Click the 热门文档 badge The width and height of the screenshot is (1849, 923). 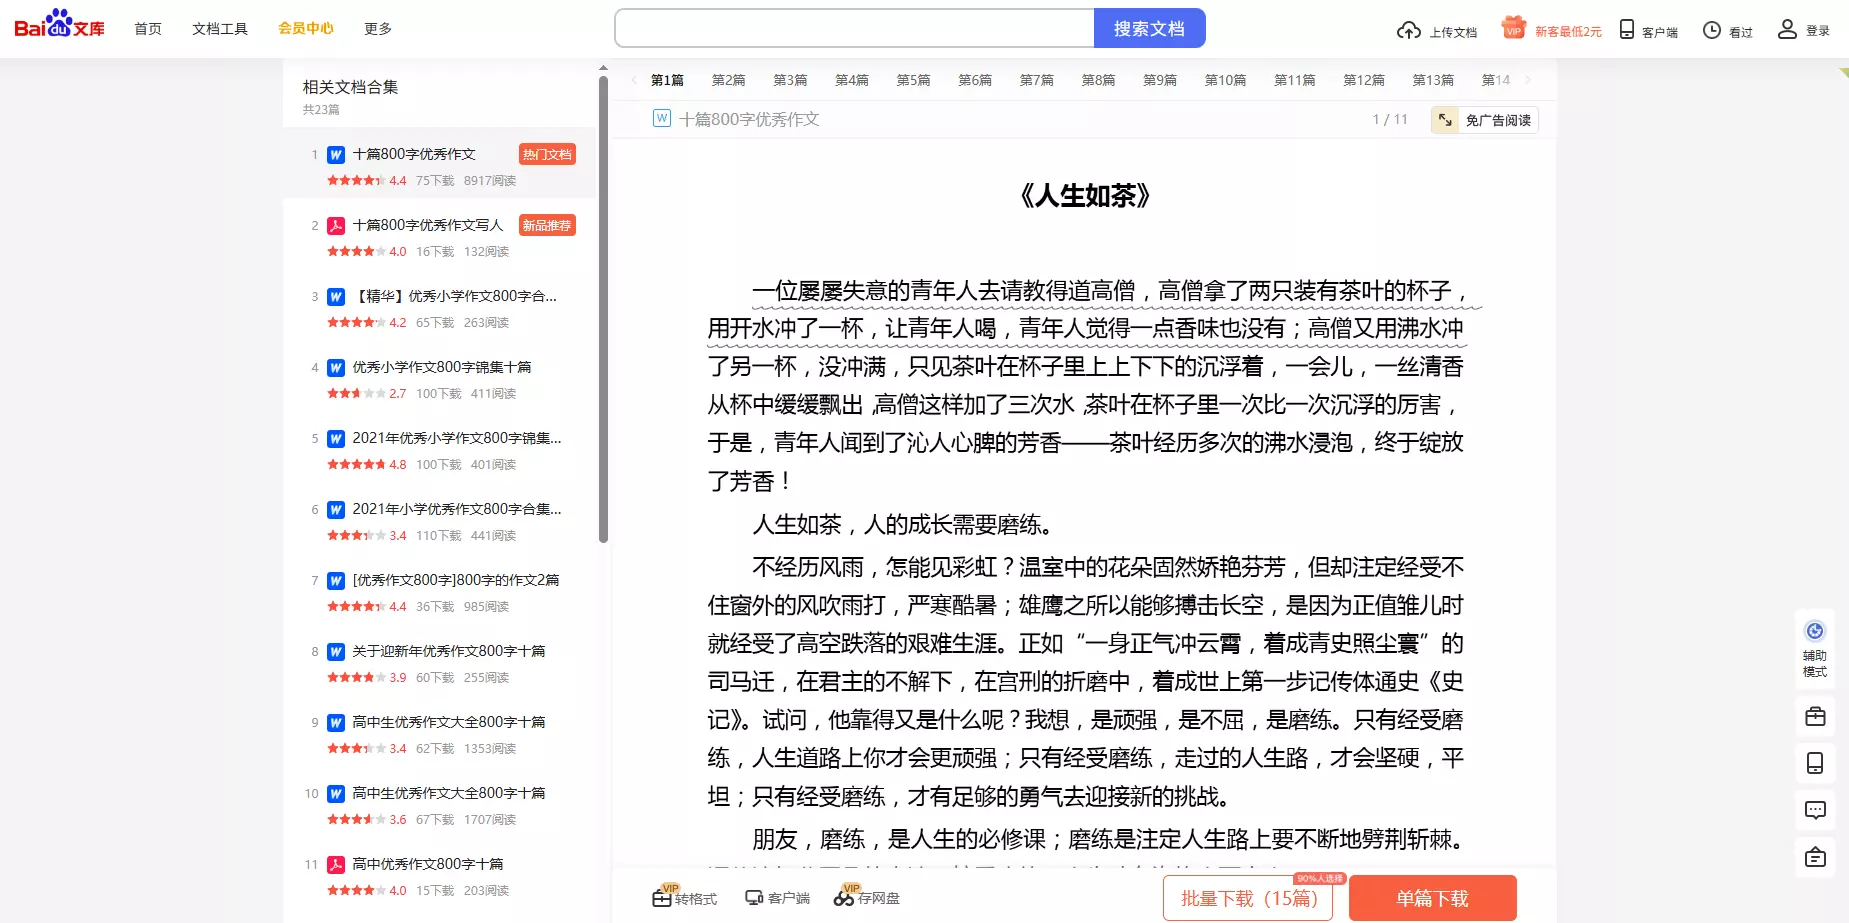click(x=547, y=154)
